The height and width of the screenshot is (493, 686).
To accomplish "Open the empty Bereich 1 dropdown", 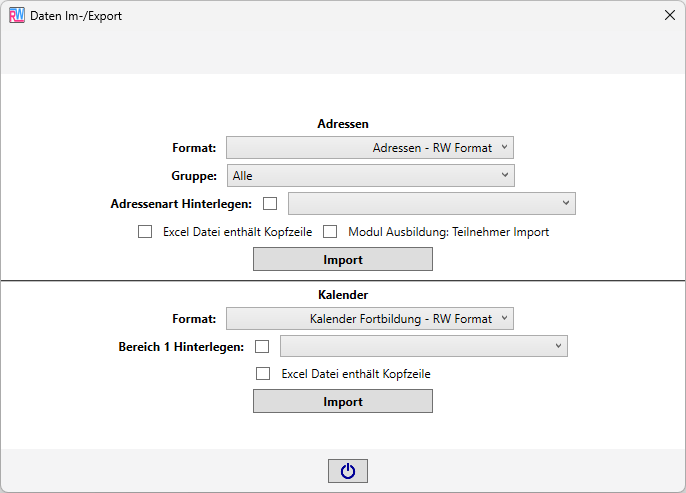I will (x=424, y=346).
